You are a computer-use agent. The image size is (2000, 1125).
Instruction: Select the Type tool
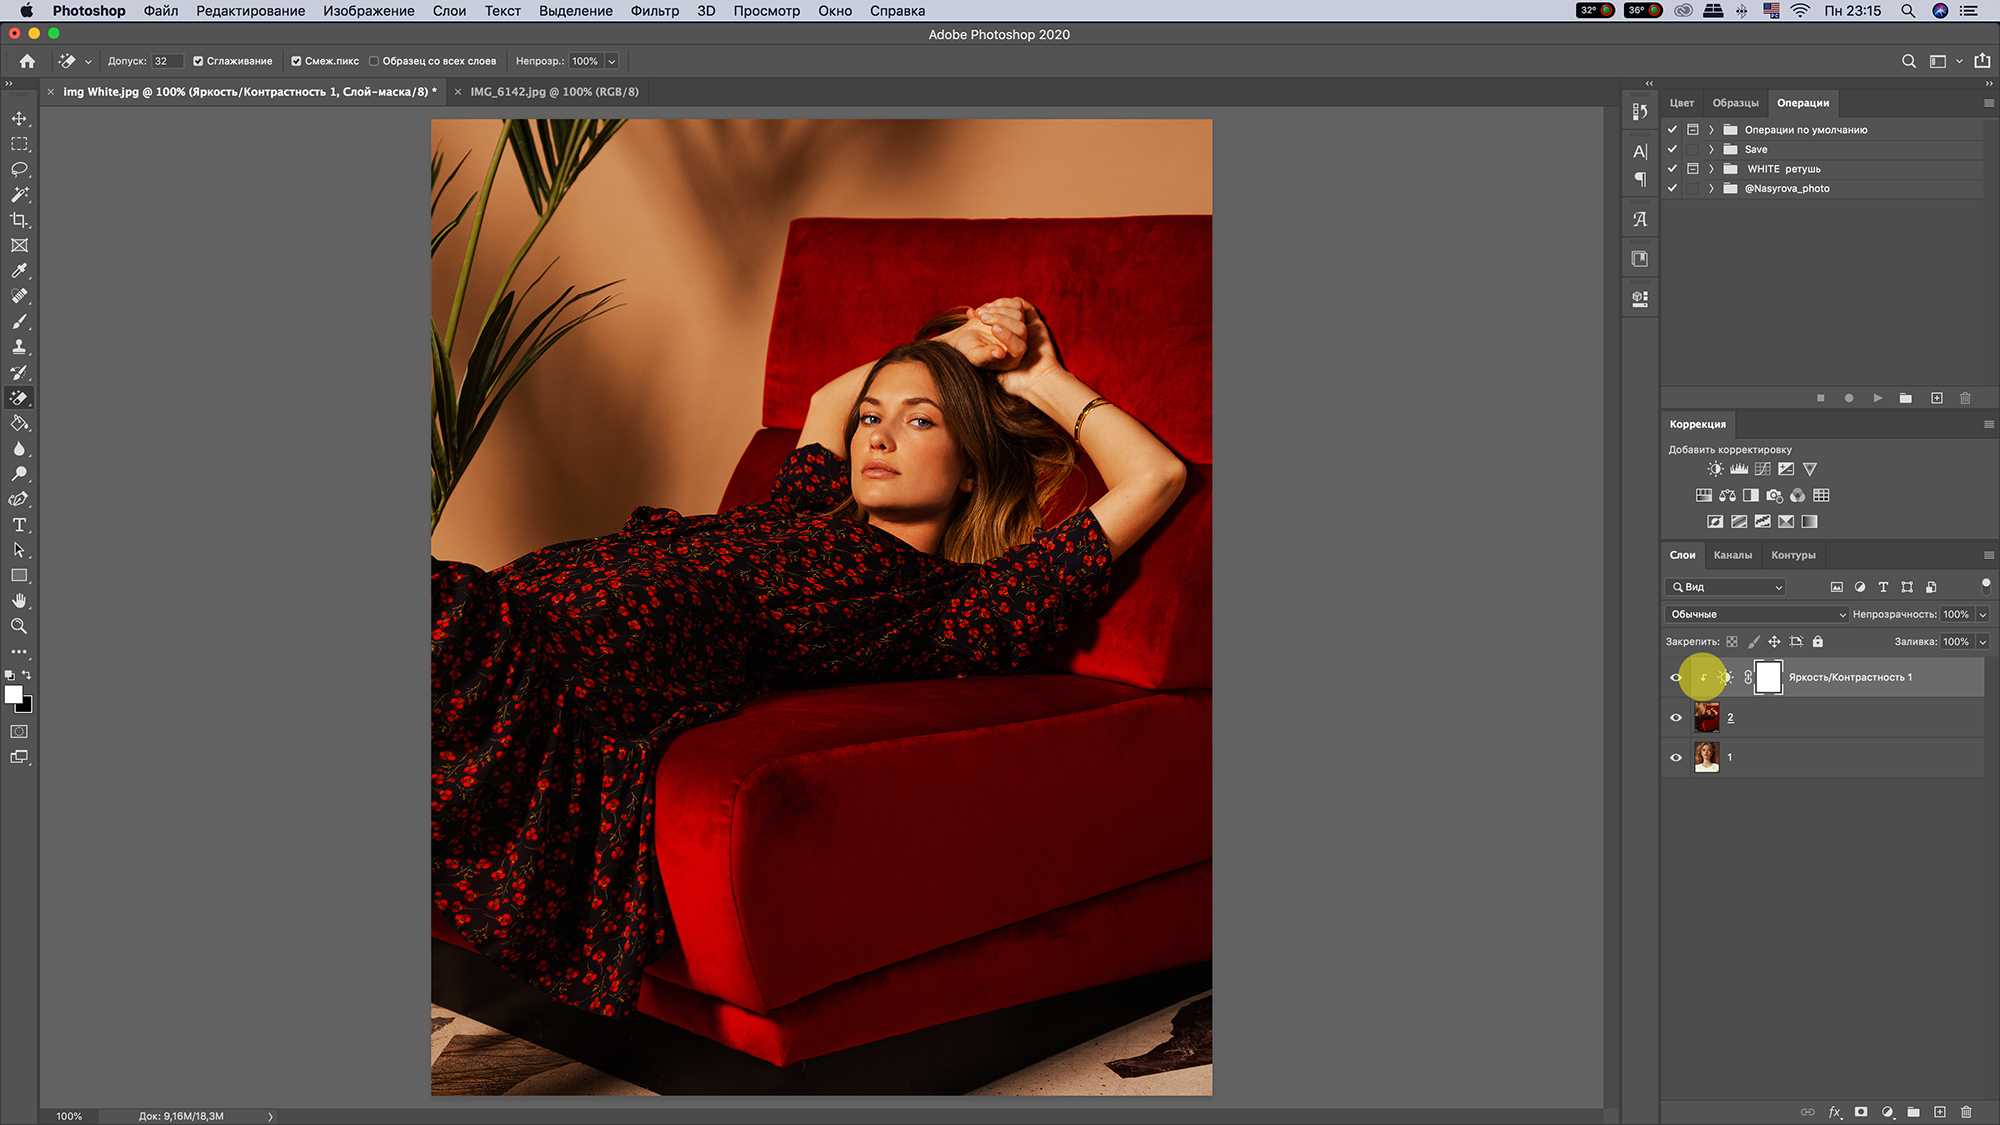(x=19, y=525)
